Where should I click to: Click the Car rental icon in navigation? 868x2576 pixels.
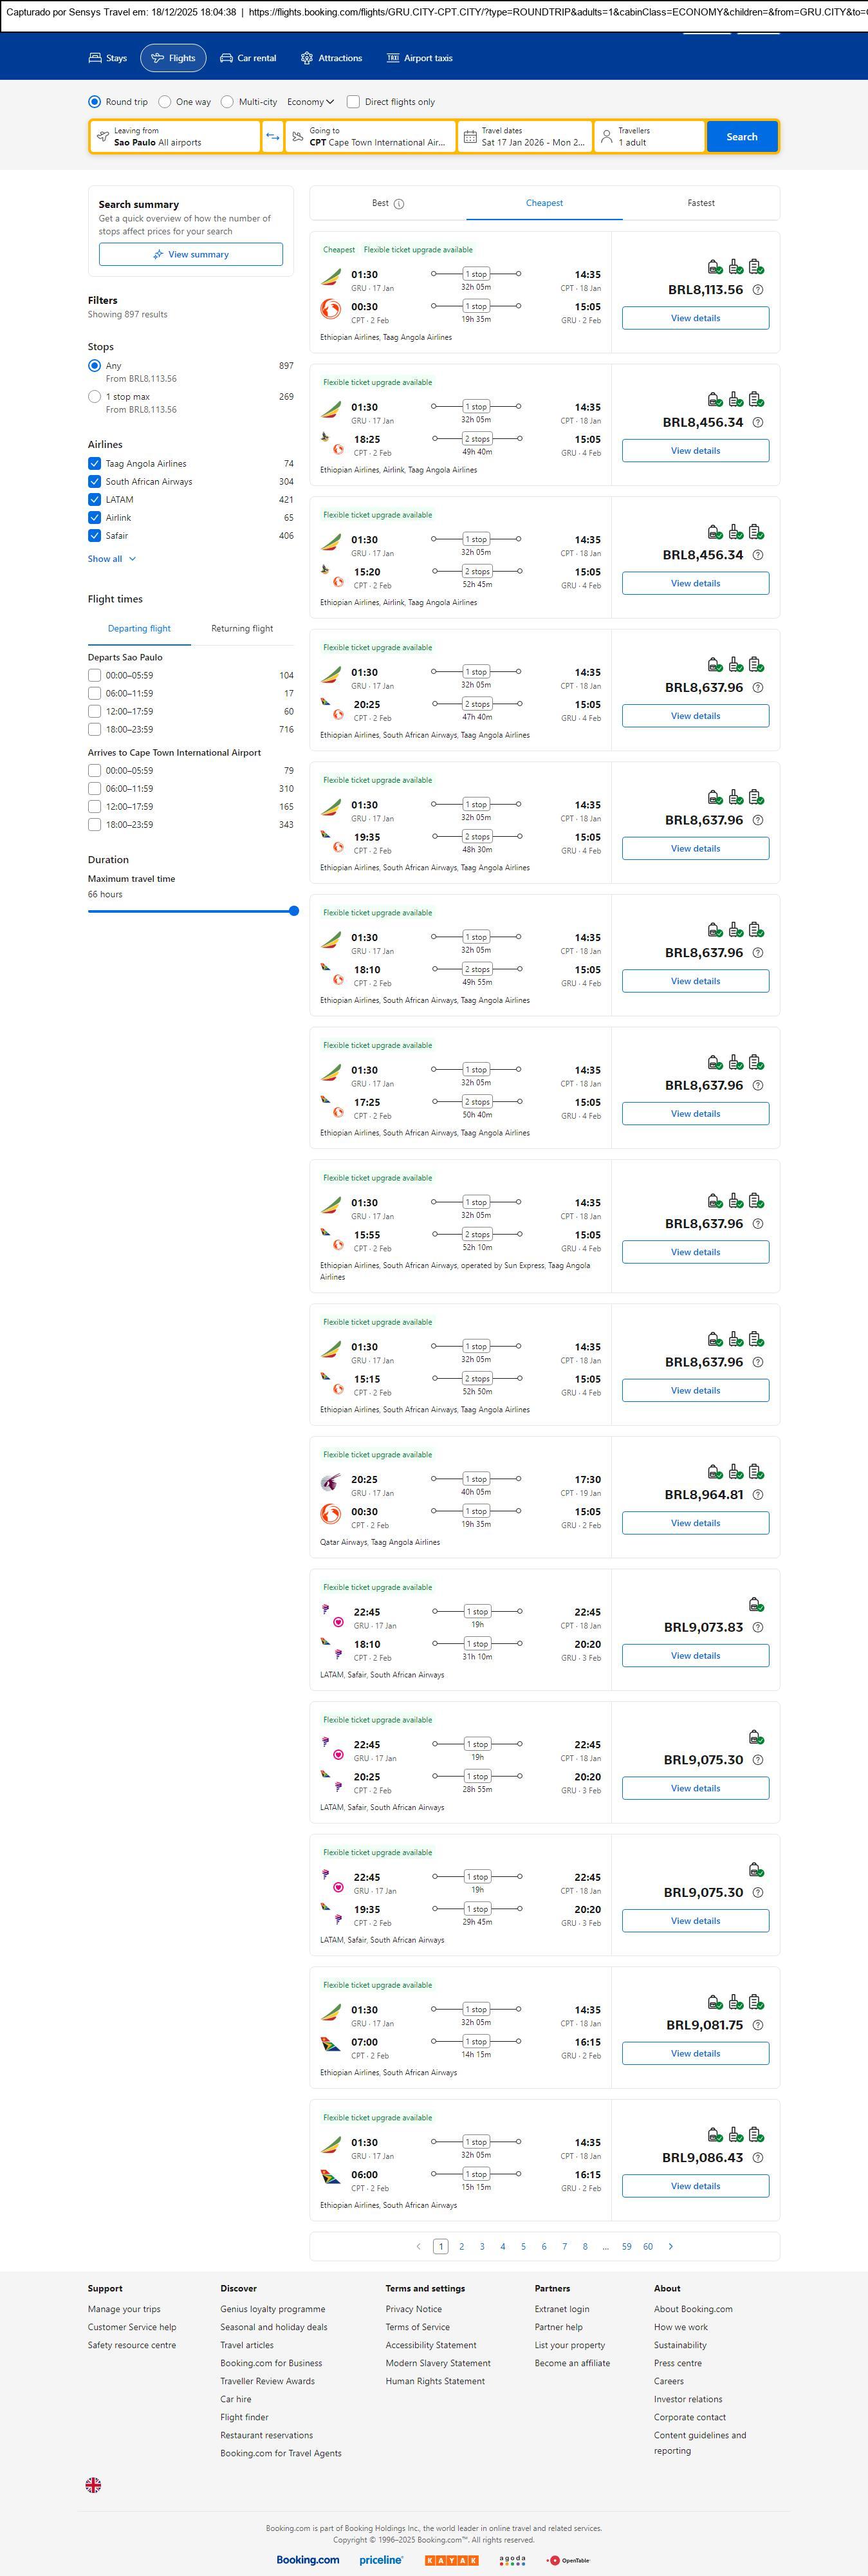(x=226, y=58)
